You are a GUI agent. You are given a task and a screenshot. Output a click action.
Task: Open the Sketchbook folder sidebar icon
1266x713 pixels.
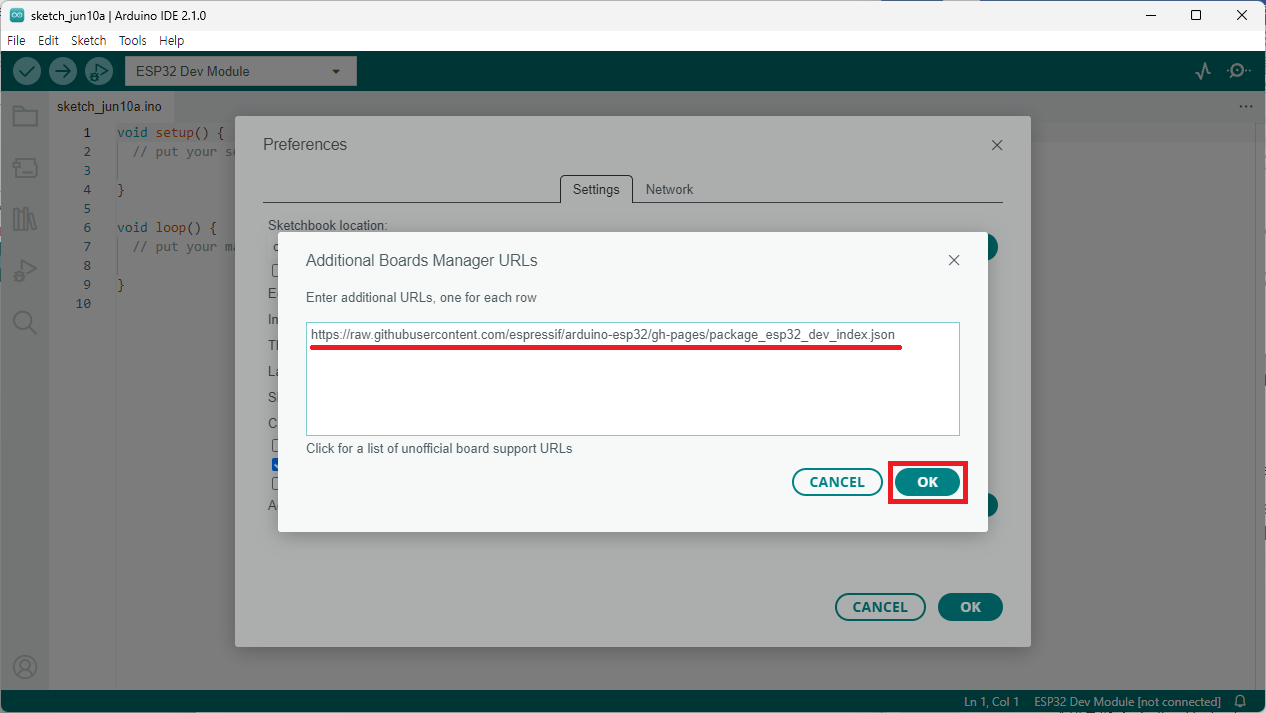(x=25, y=117)
